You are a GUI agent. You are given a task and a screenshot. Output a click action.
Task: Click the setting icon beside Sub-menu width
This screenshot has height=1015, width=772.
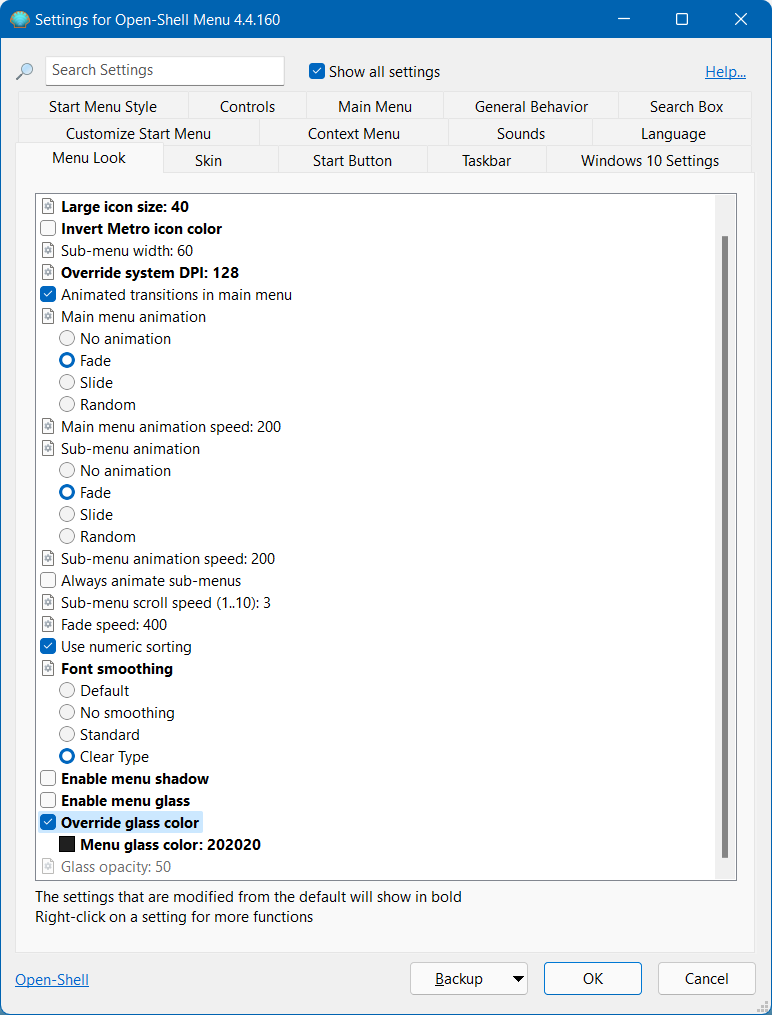[x=48, y=251]
